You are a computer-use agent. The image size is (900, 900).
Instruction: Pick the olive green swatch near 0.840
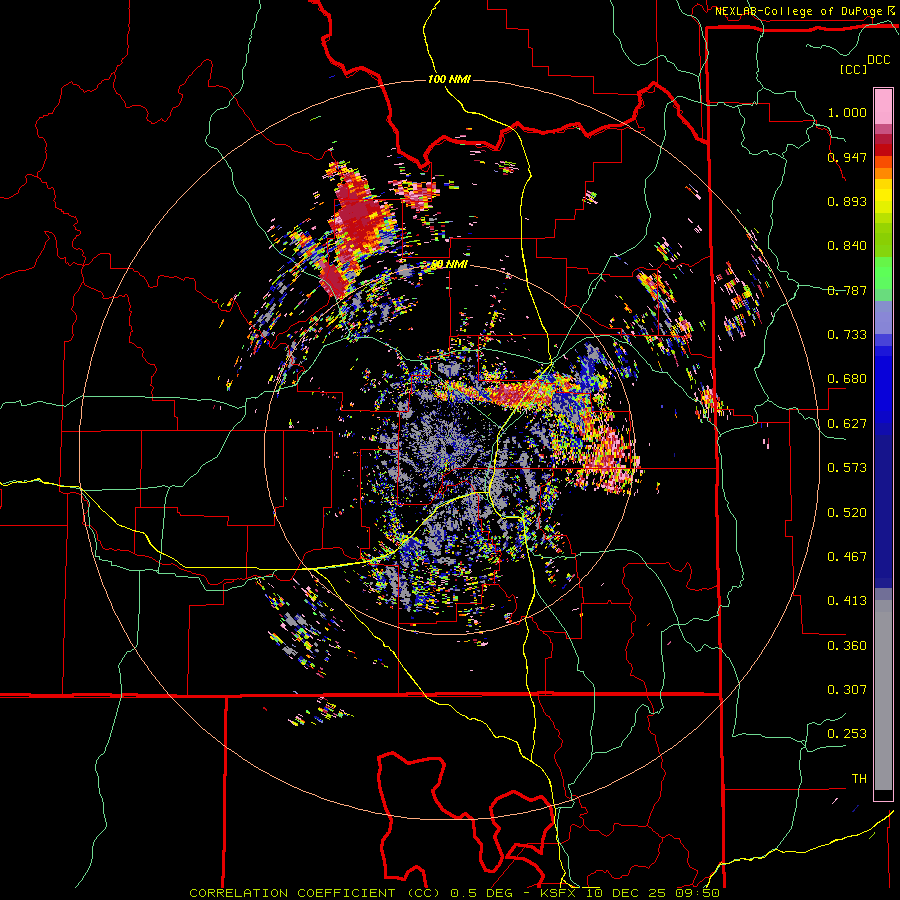(883, 240)
